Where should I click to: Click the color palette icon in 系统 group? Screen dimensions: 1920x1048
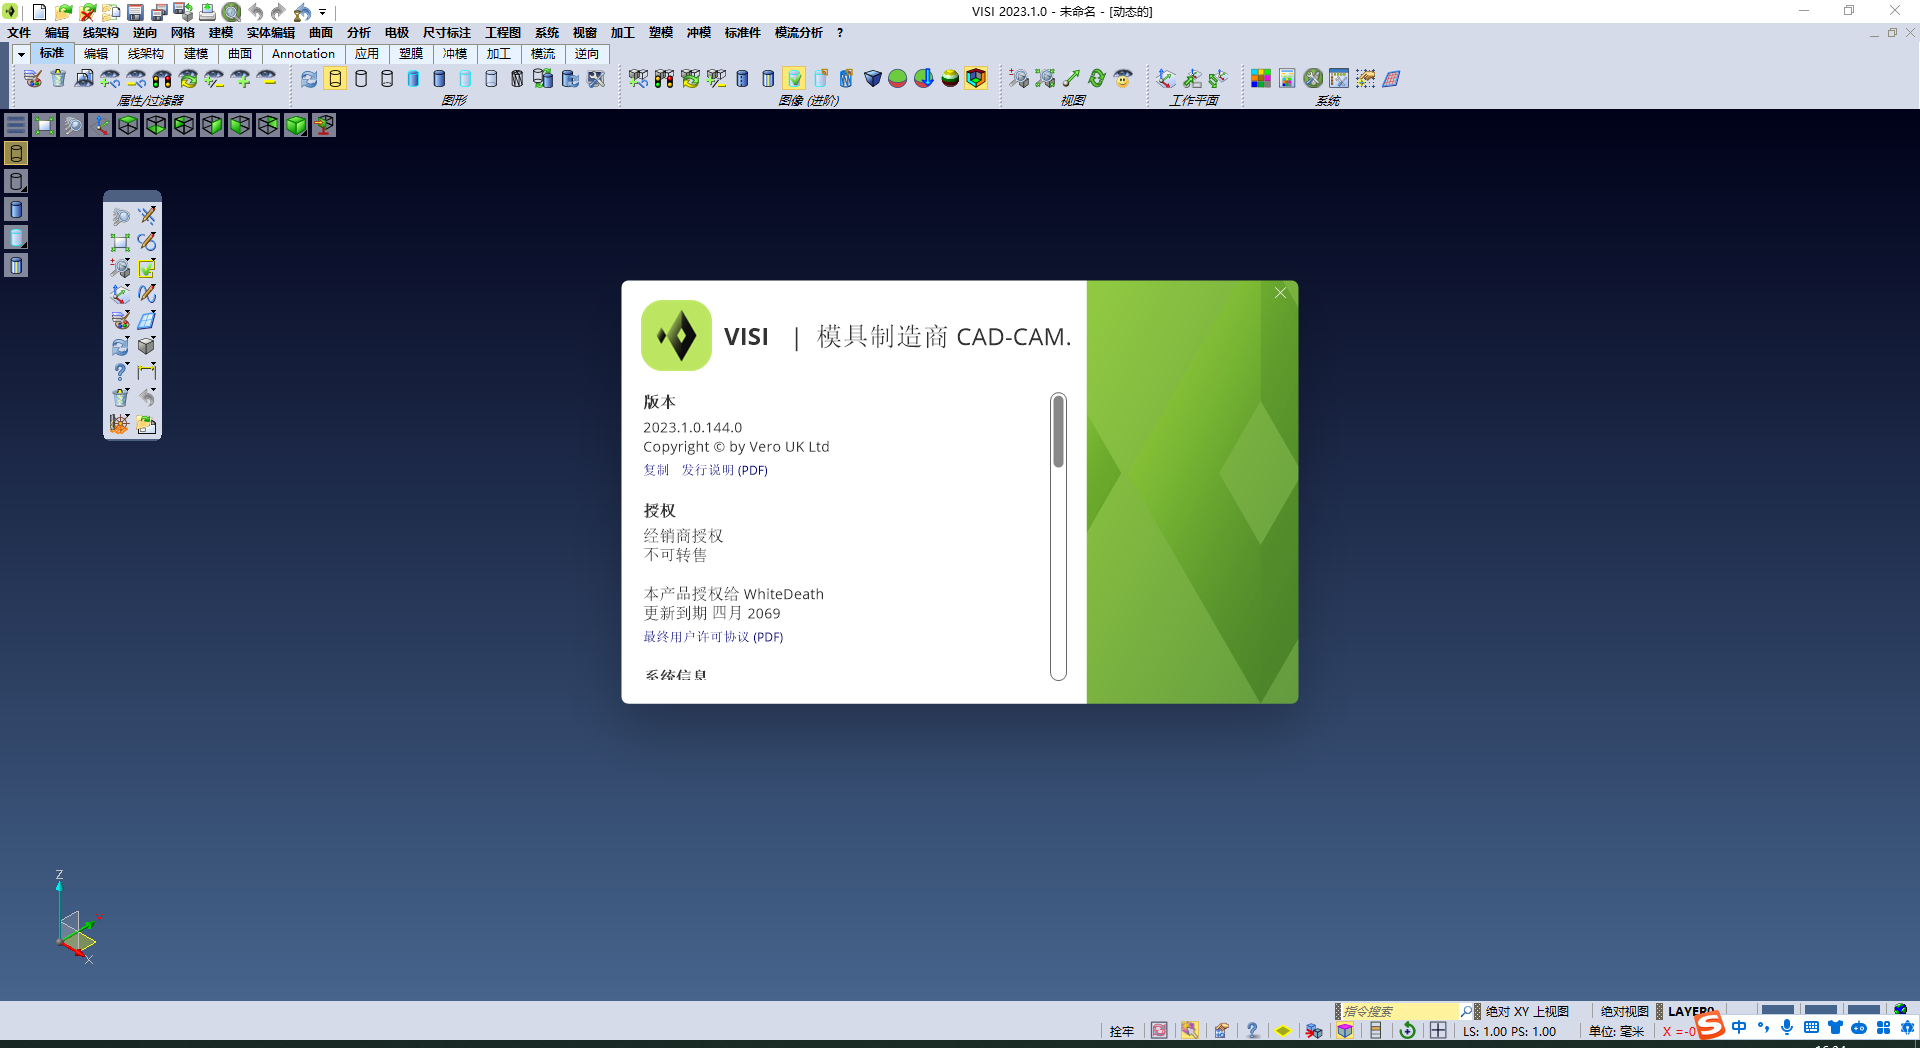click(x=1261, y=78)
